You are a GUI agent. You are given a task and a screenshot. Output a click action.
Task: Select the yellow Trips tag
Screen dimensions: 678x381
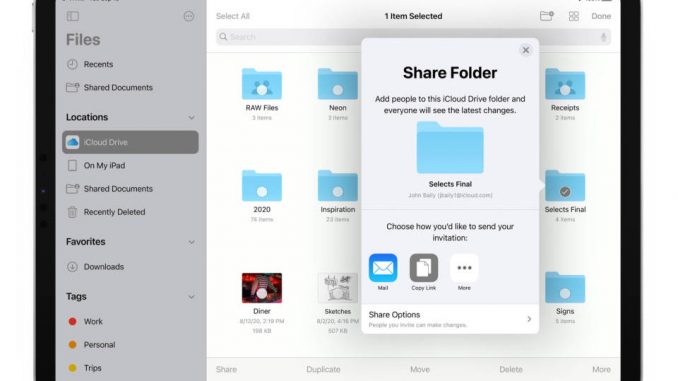point(85,368)
